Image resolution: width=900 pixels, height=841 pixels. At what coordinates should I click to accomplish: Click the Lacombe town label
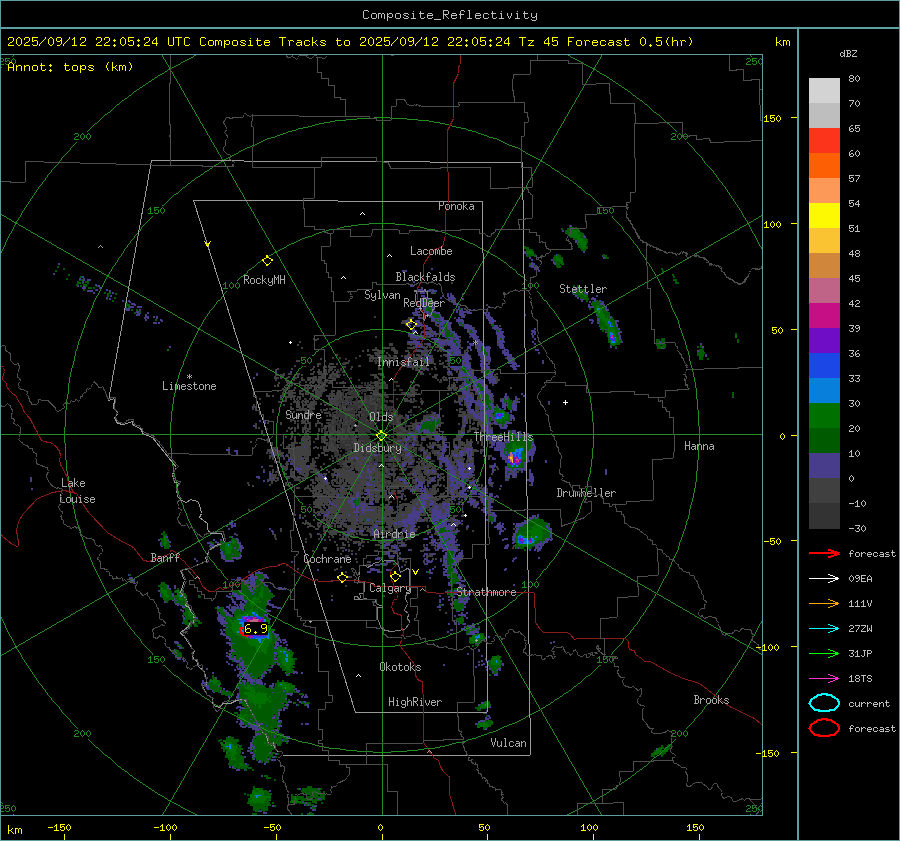click(431, 251)
